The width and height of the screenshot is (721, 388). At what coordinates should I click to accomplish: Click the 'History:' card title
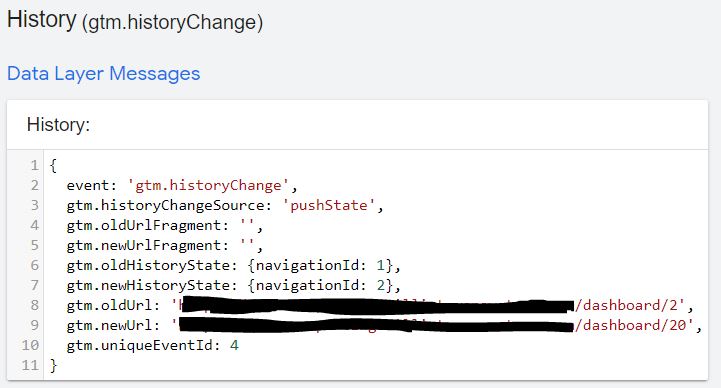click(58, 125)
